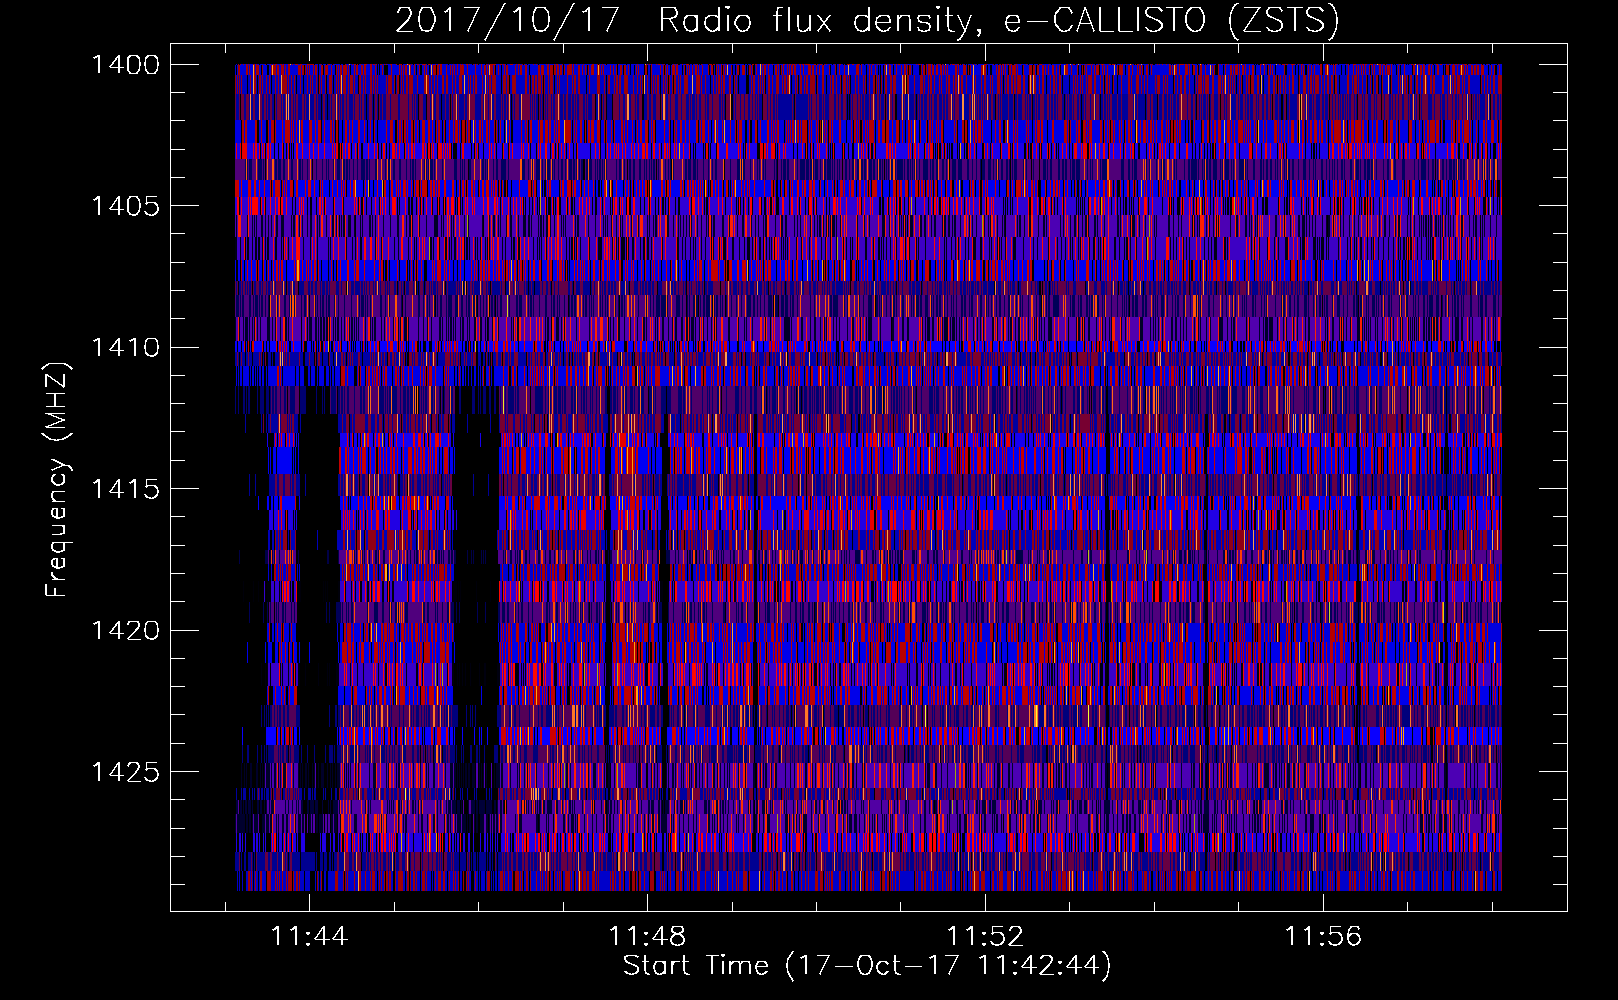This screenshot has width=1618, height=1000.
Task: Click the 1410 frequency tick label
Action: 124,347
